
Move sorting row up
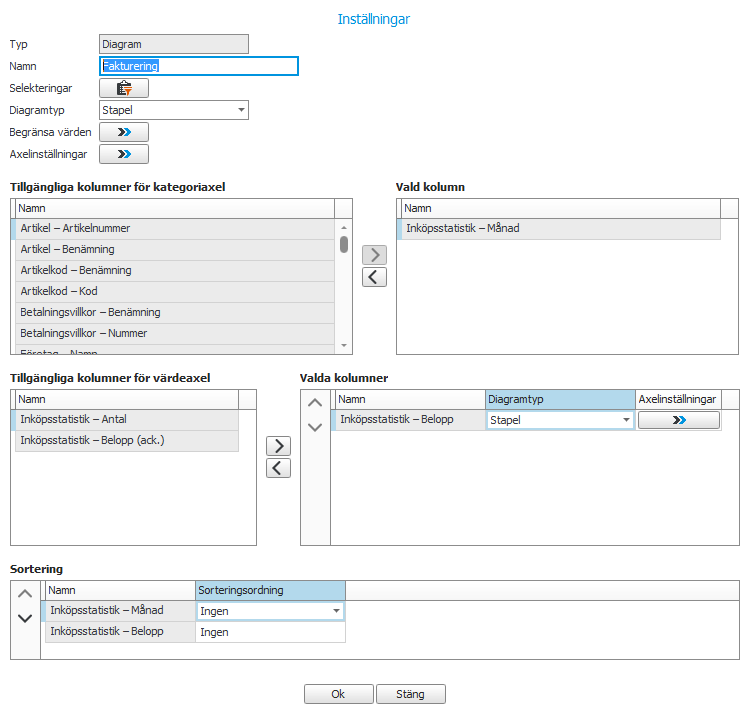tap(25, 594)
